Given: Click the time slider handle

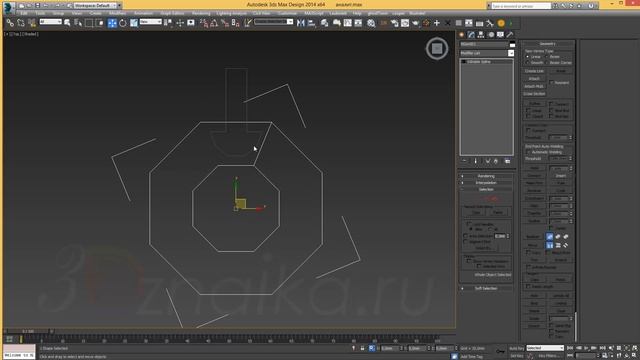Looking at the screenshot, I should click(28, 331).
